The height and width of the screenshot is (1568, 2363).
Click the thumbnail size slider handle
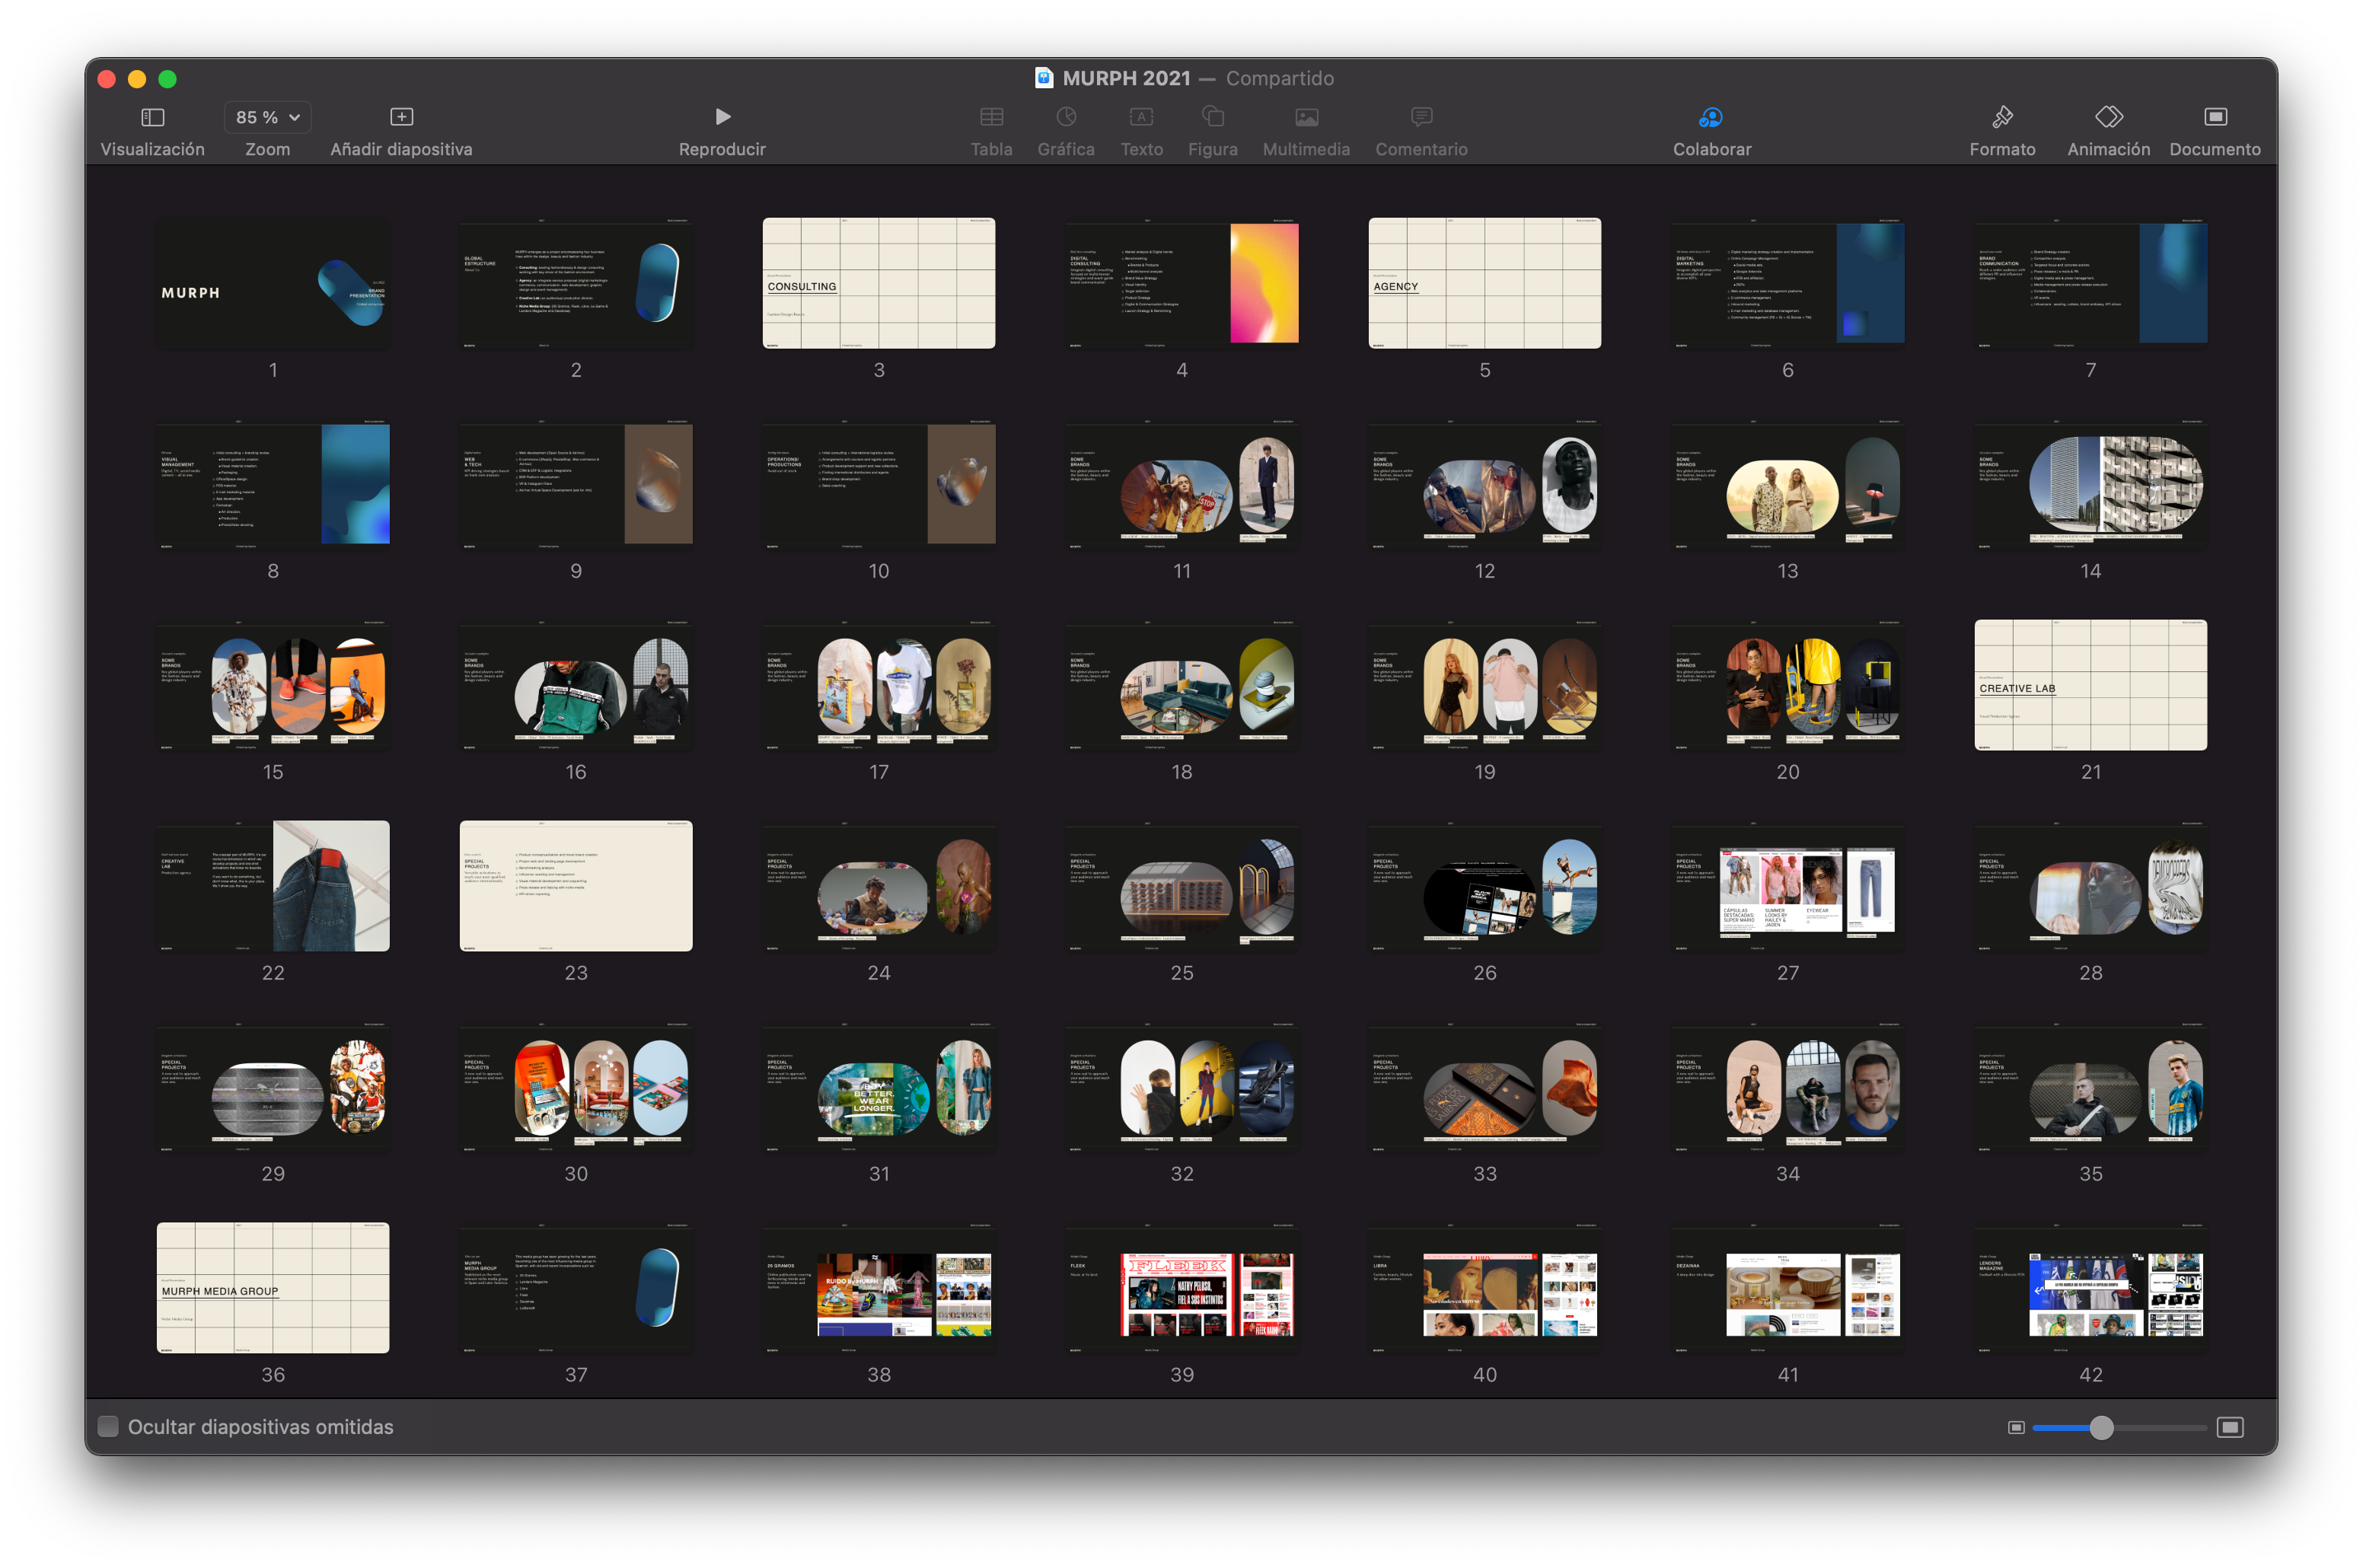click(x=2101, y=1427)
